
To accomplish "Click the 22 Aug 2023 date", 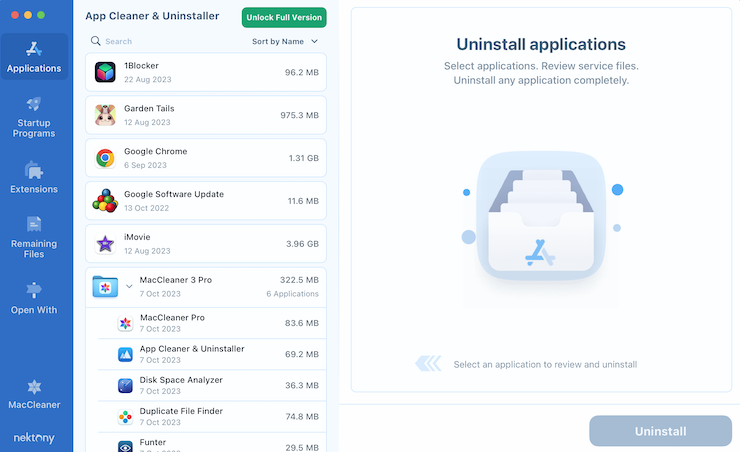I will (x=148, y=79).
